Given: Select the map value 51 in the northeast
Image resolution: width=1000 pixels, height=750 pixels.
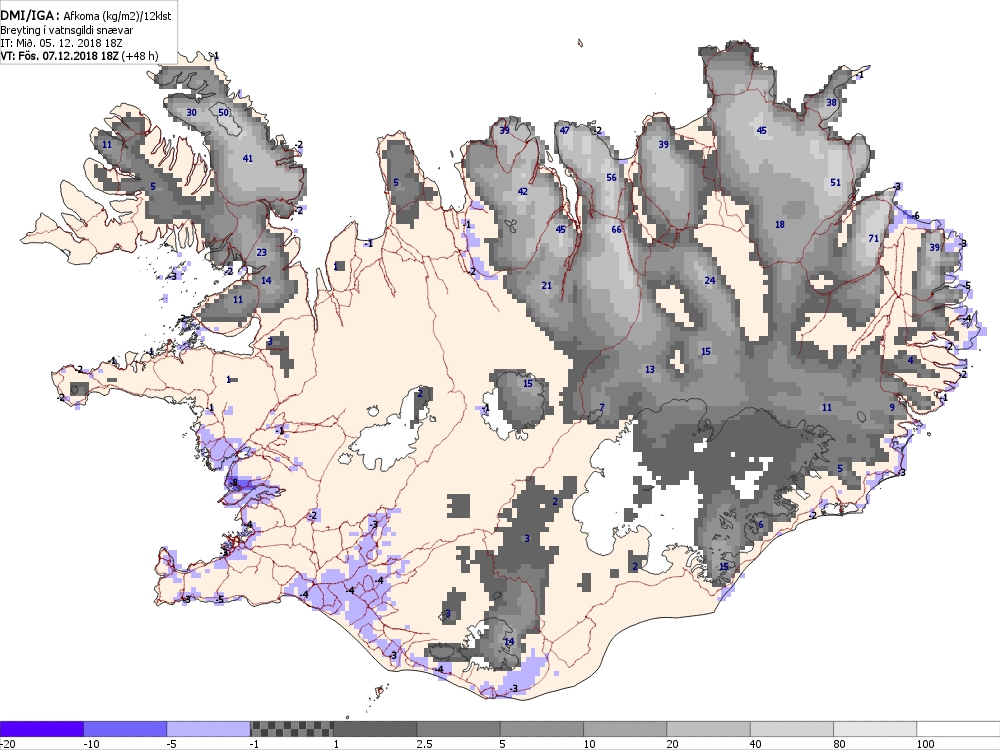Looking at the screenshot, I should coord(835,182).
